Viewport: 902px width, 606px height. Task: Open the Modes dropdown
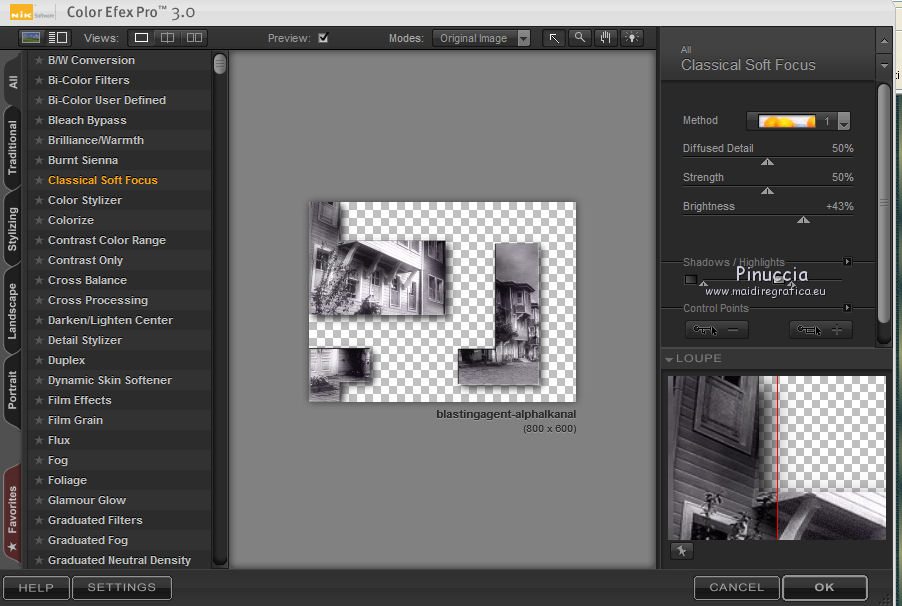(x=484, y=38)
